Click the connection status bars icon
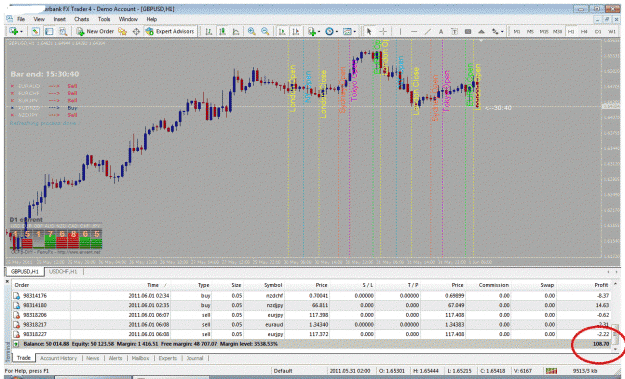This screenshot has width=625, height=379. pyautogui.click(x=551, y=371)
